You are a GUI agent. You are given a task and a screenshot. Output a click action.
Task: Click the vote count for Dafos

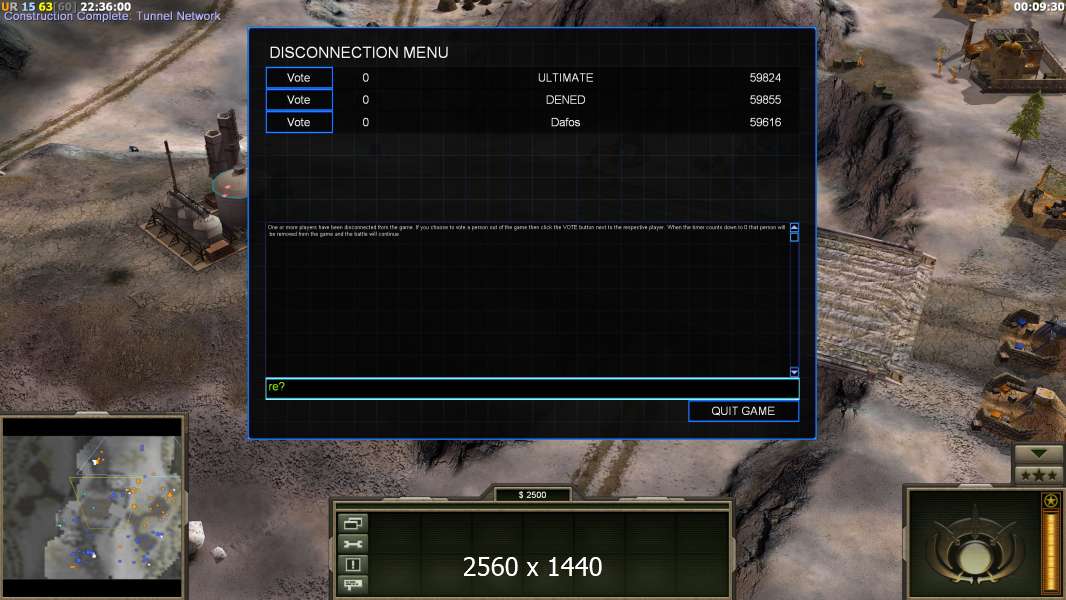366,122
